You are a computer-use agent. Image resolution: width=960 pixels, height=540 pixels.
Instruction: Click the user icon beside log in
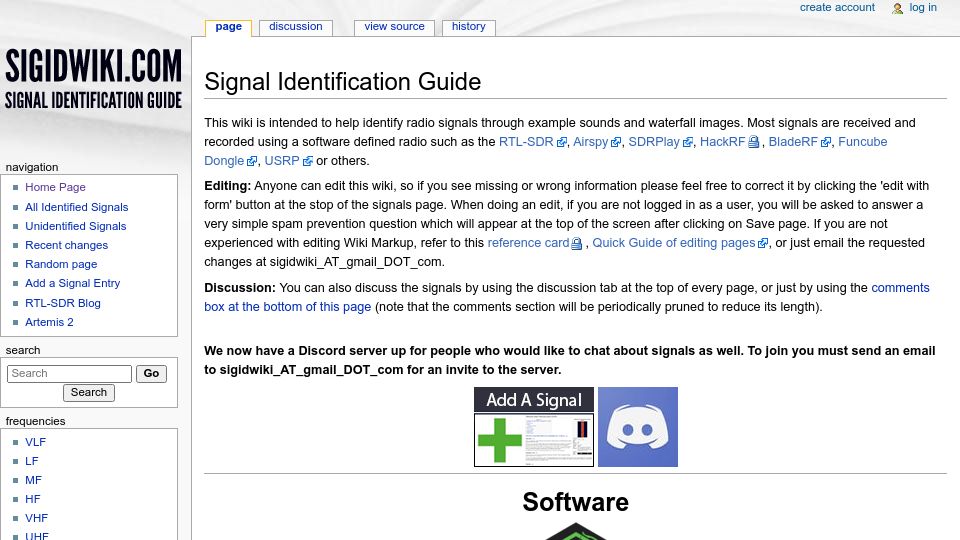pyautogui.click(x=898, y=8)
